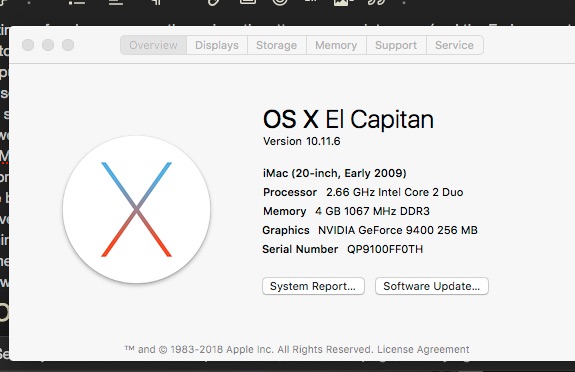Click the grey zoom window button
575x372 pixels.
click(x=68, y=45)
